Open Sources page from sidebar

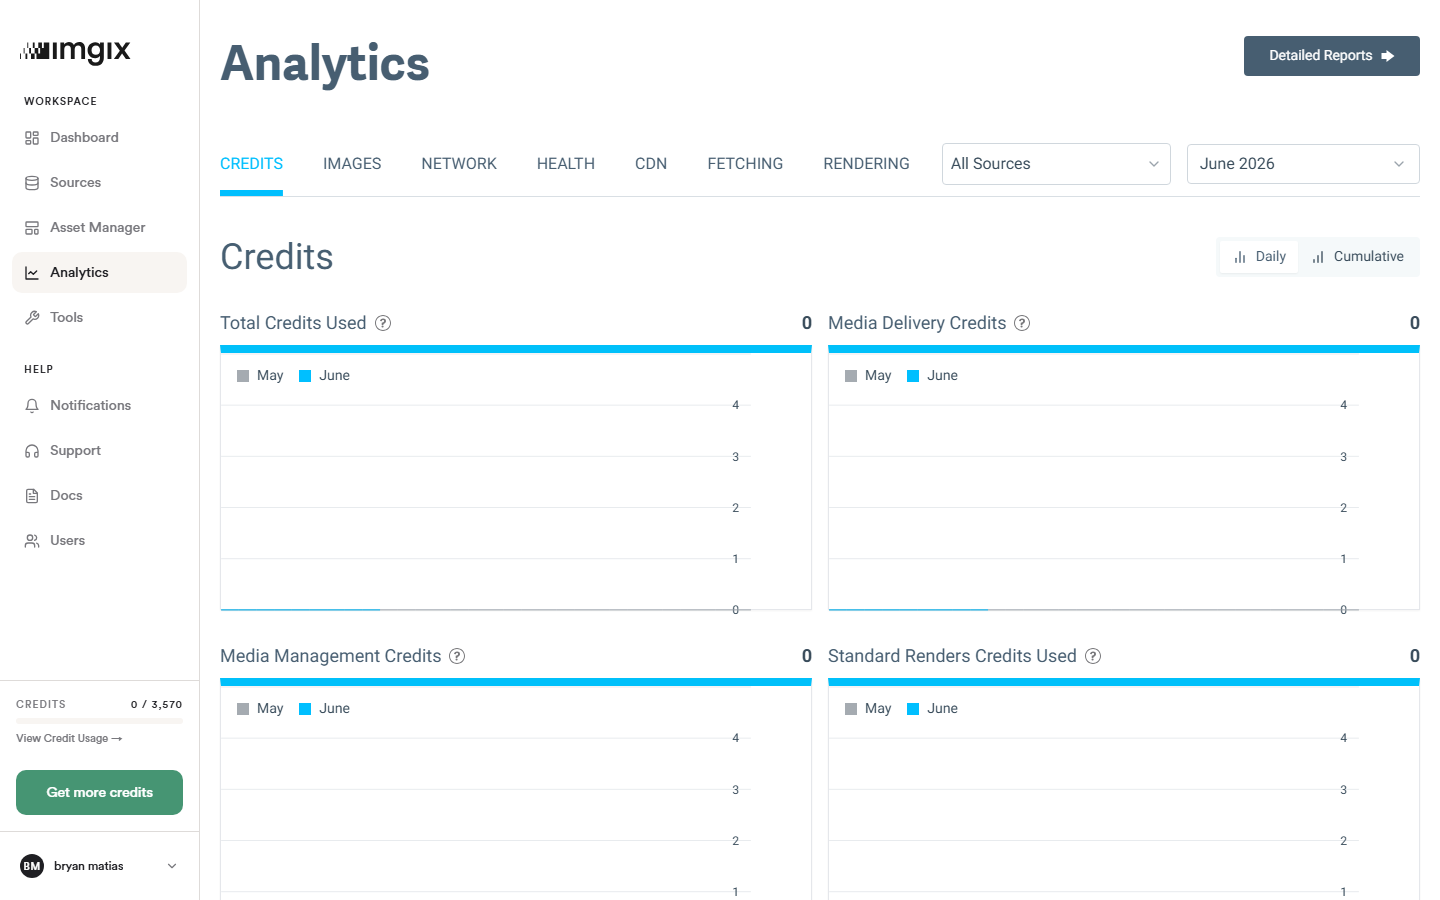[x=99, y=183]
